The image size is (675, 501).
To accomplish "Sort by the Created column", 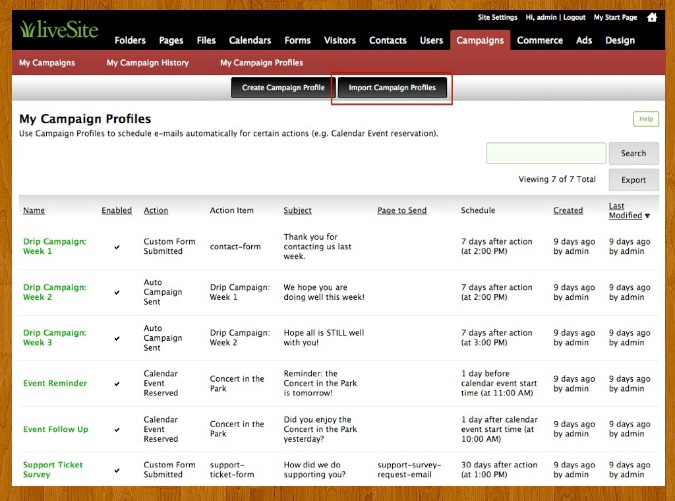I will click(568, 210).
